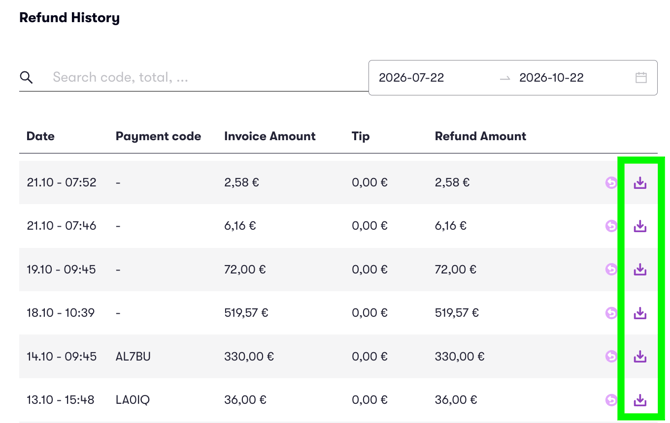The width and height of the screenshot is (670, 423).
Task: Click the Refund History heading
Action: pyautogui.click(x=70, y=18)
